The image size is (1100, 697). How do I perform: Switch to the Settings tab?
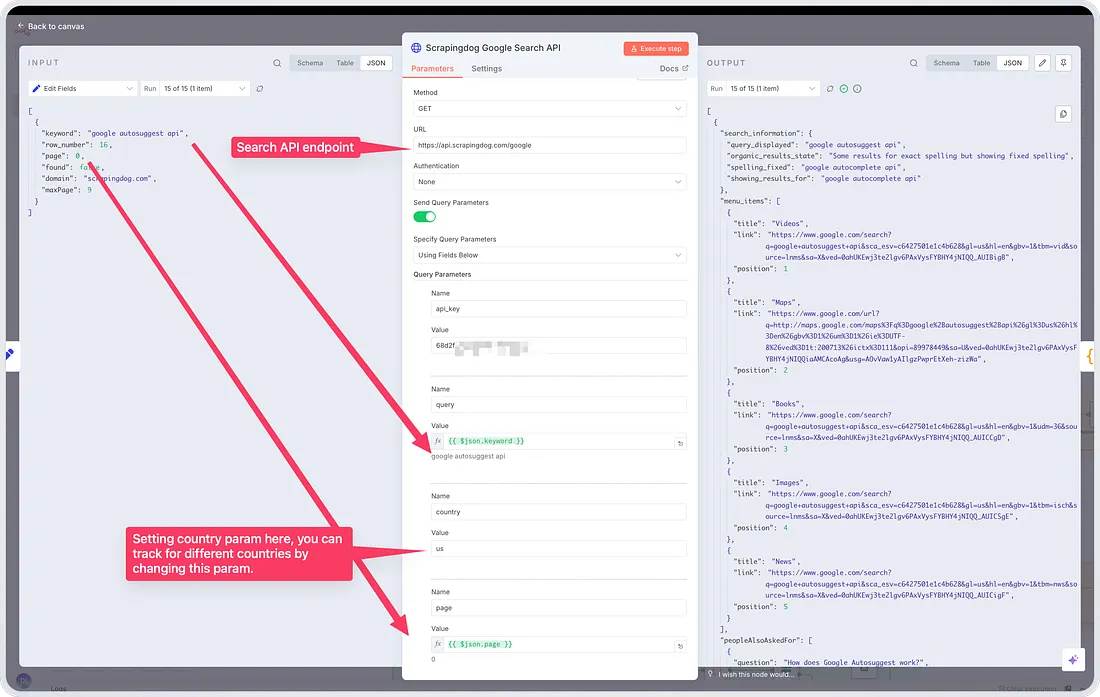coord(487,69)
